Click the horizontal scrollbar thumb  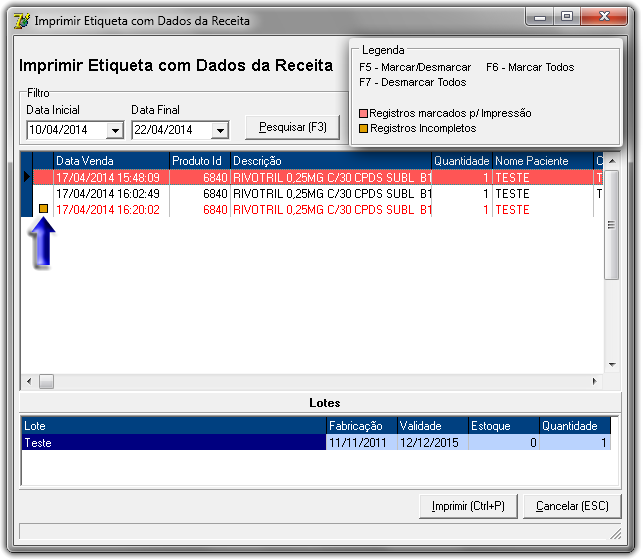point(46,381)
